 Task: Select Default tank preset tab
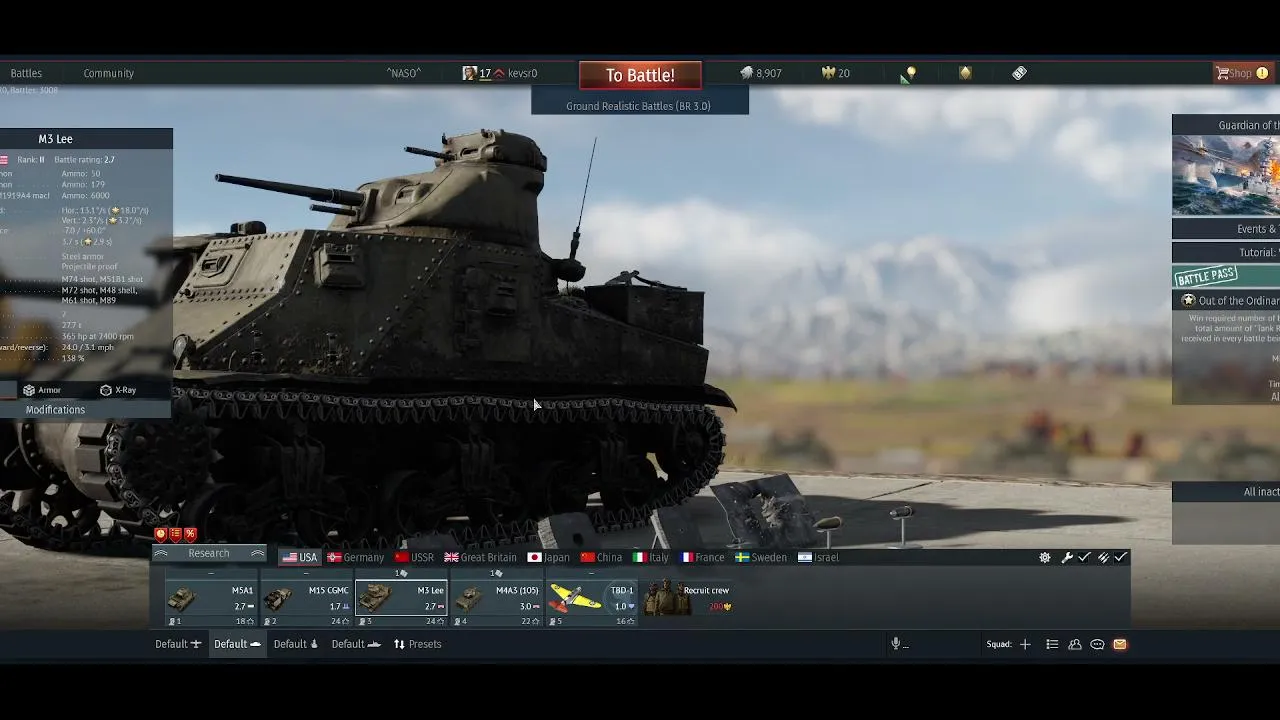point(237,644)
